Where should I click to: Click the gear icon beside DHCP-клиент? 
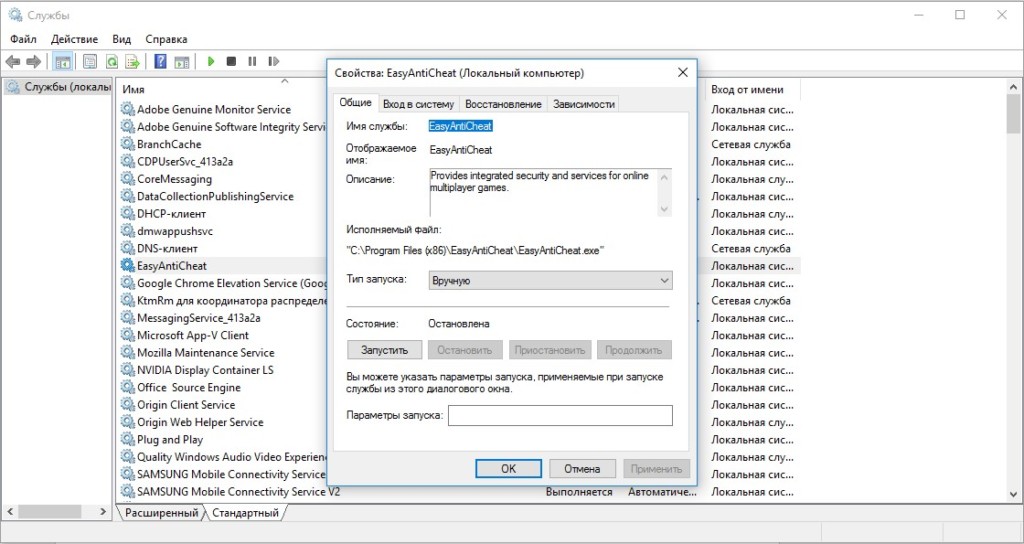click(x=127, y=213)
